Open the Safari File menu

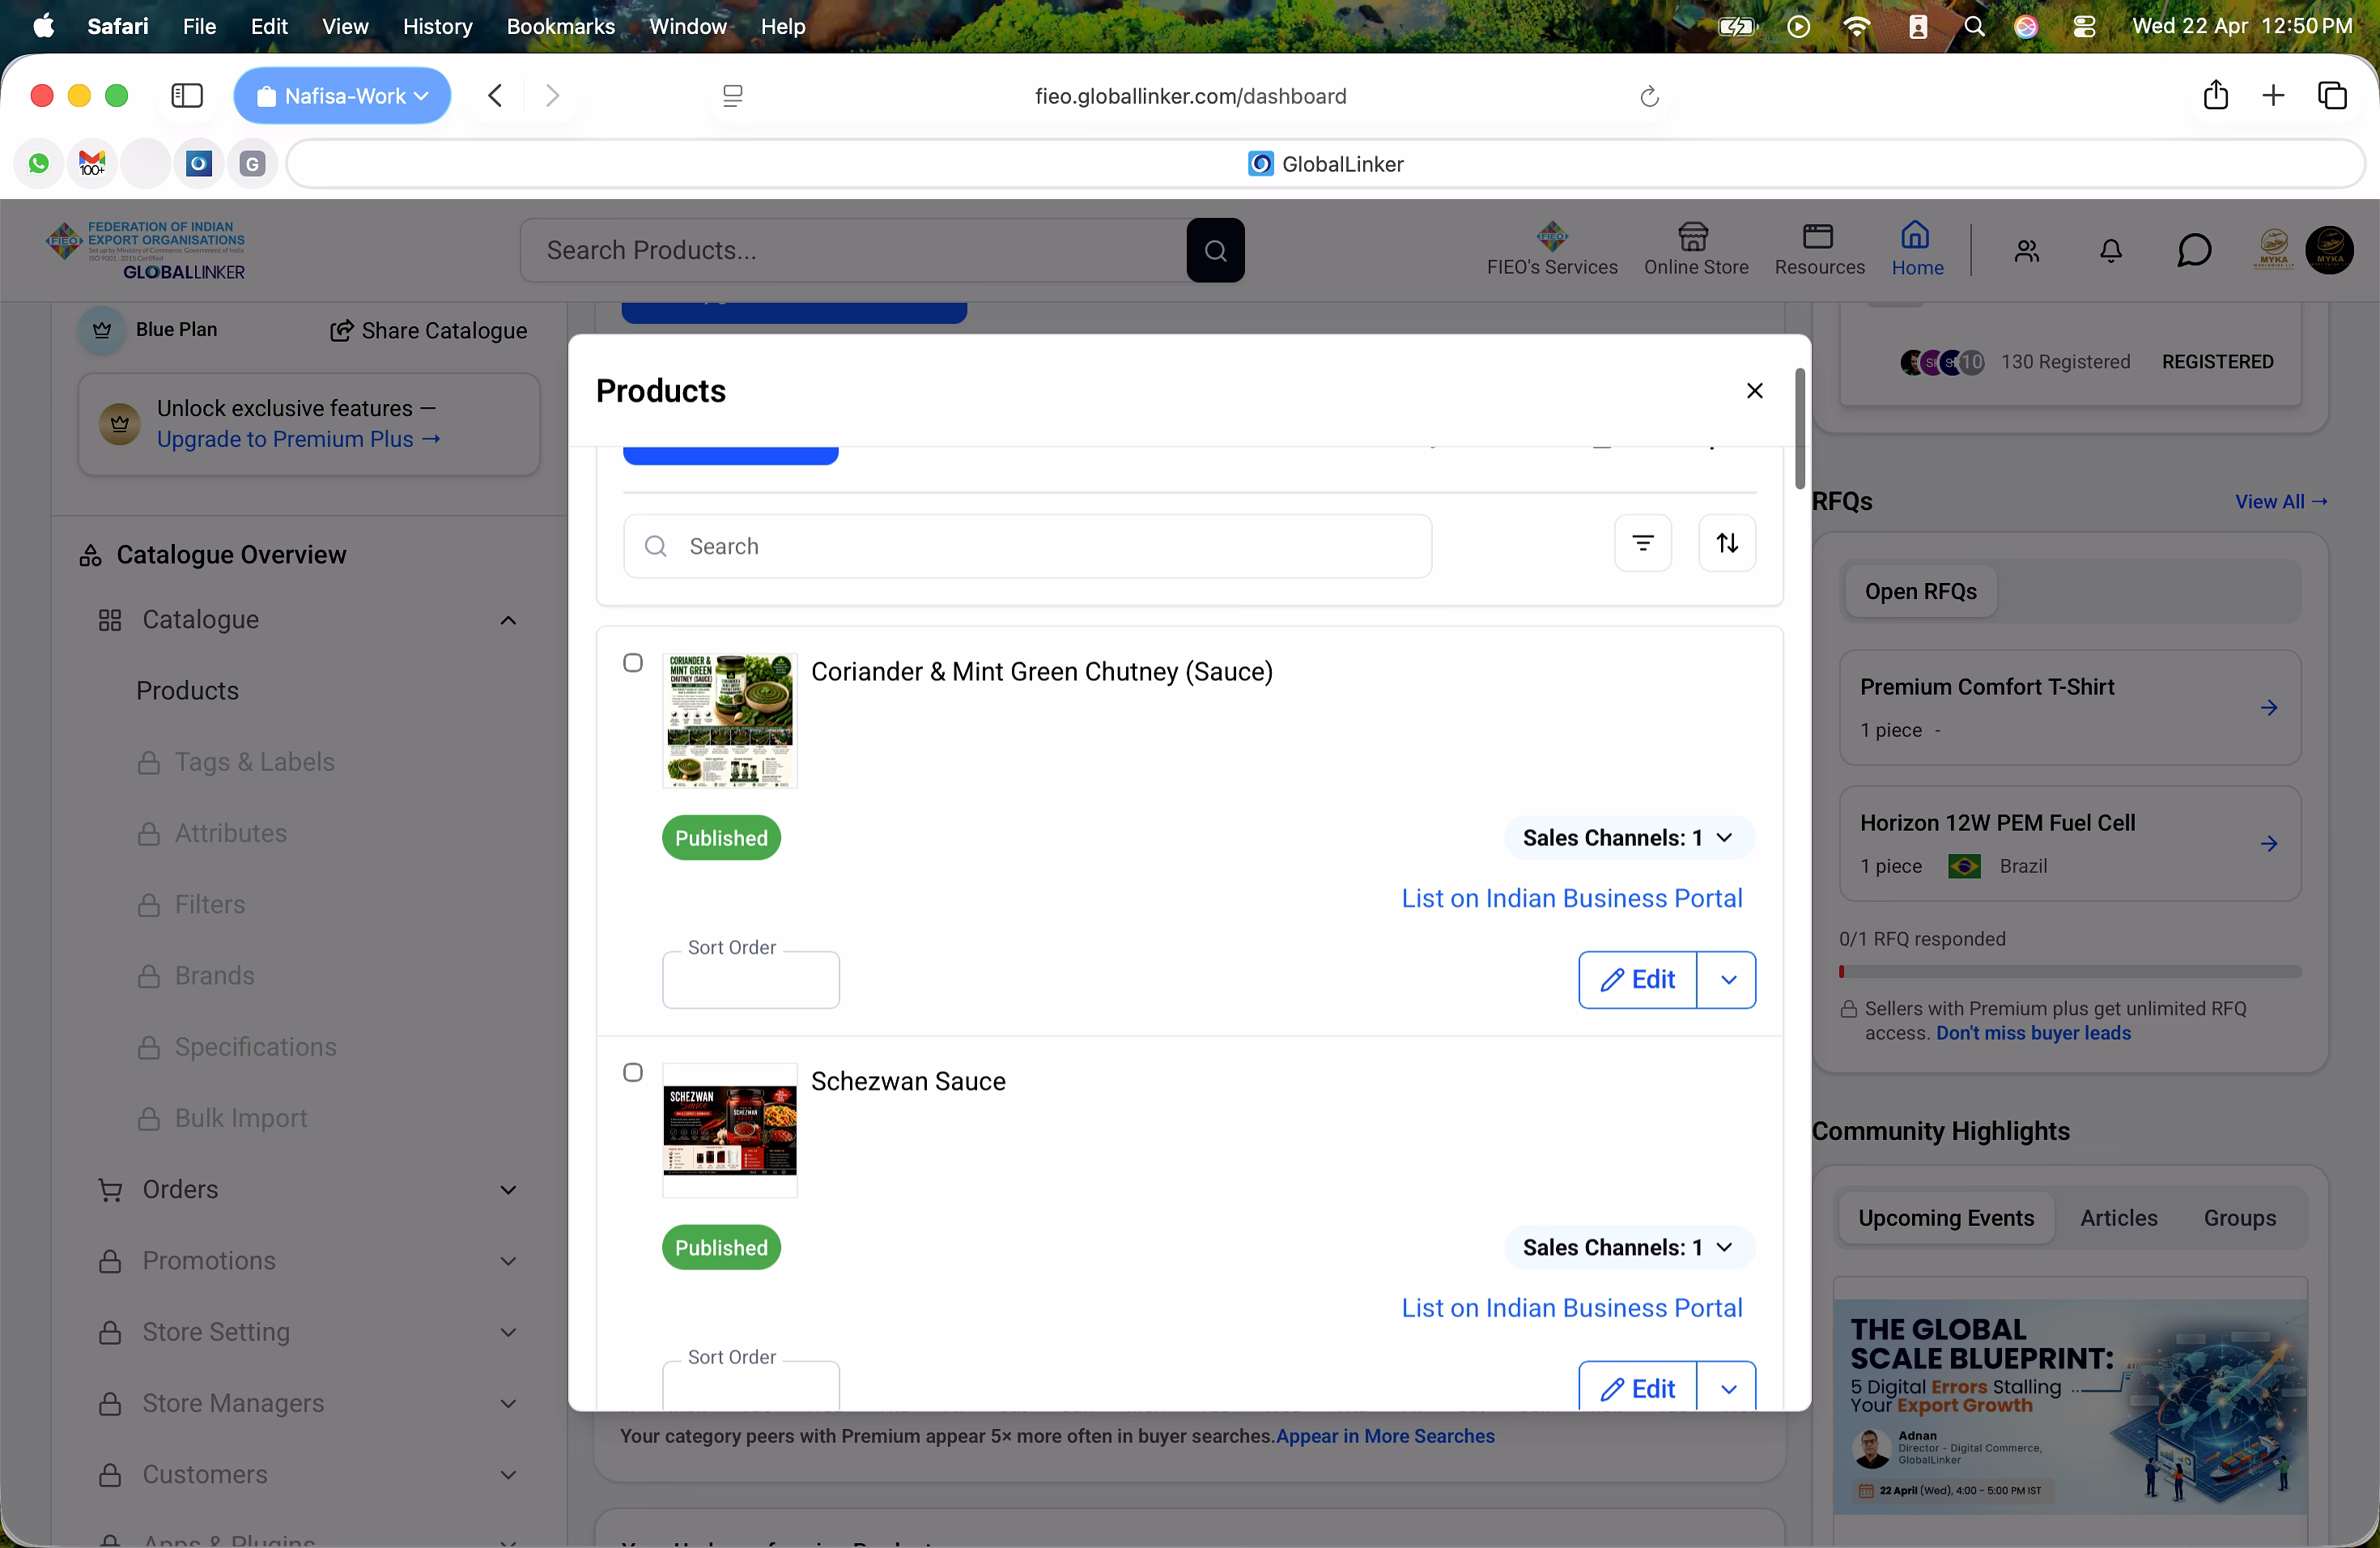coord(199,26)
